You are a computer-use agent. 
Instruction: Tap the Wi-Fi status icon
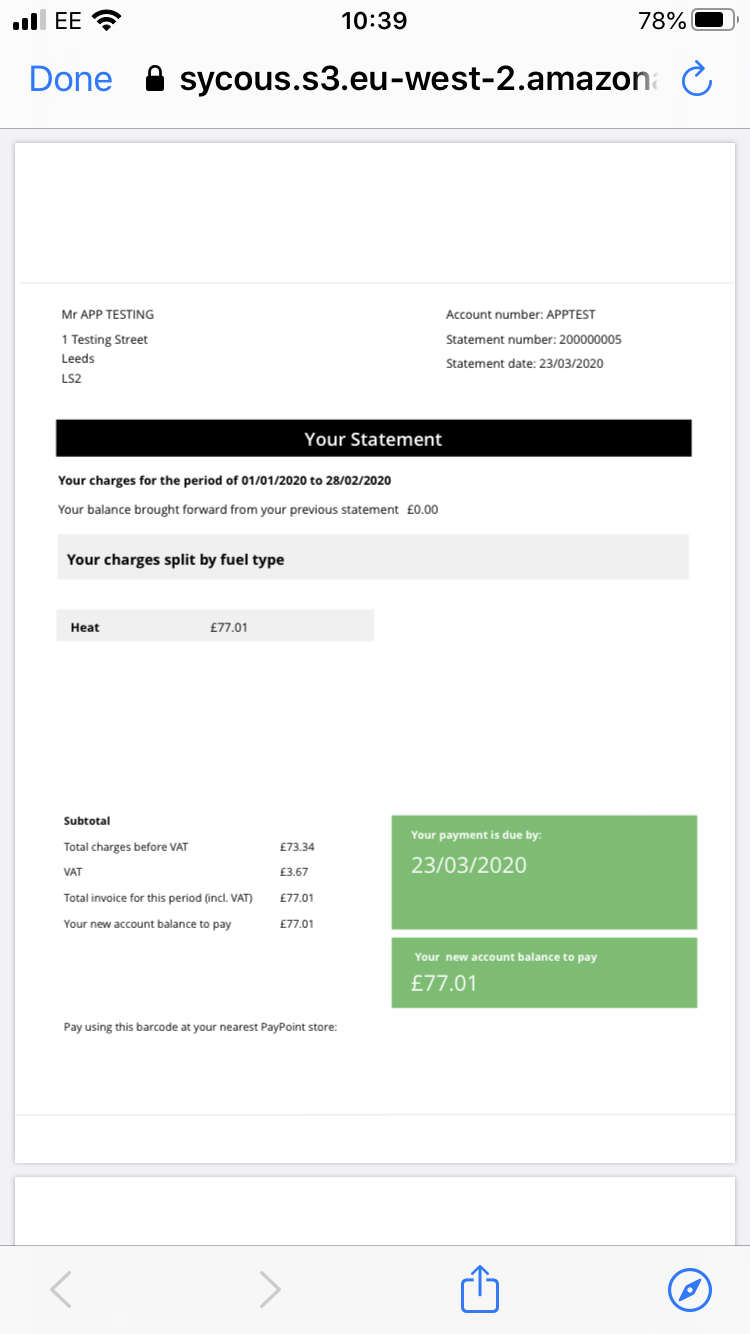[104, 21]
